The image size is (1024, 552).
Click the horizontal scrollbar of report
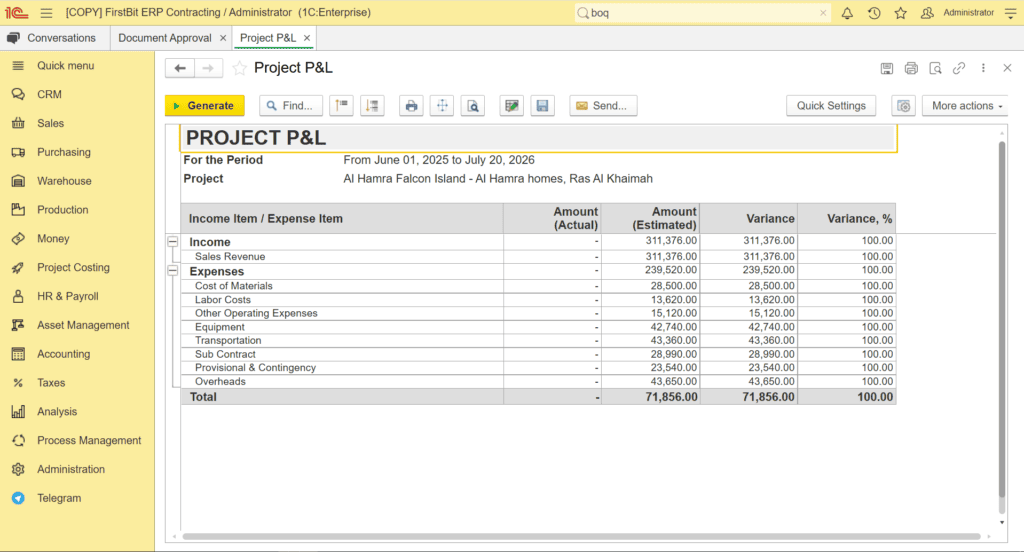(581, 536)
